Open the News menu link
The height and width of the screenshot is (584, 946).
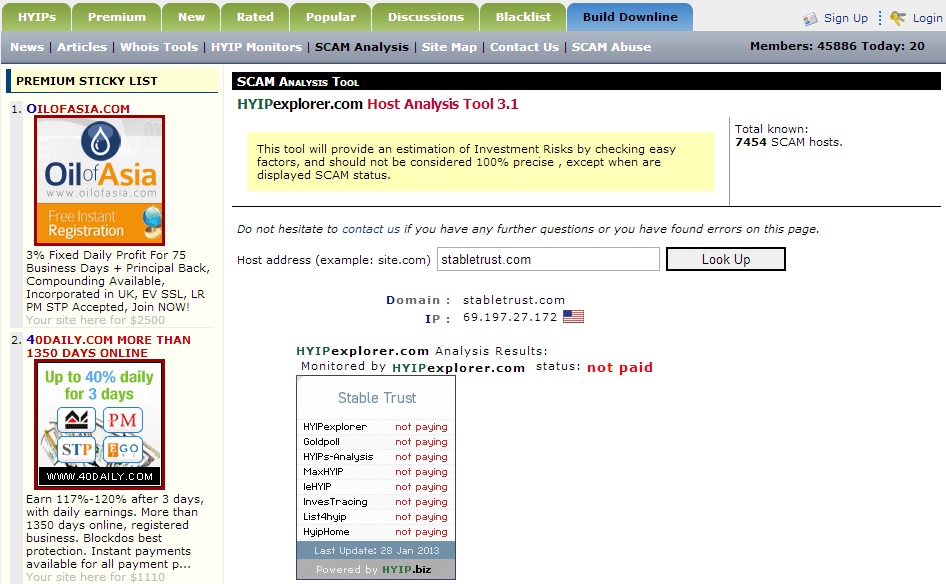point(27,47)
